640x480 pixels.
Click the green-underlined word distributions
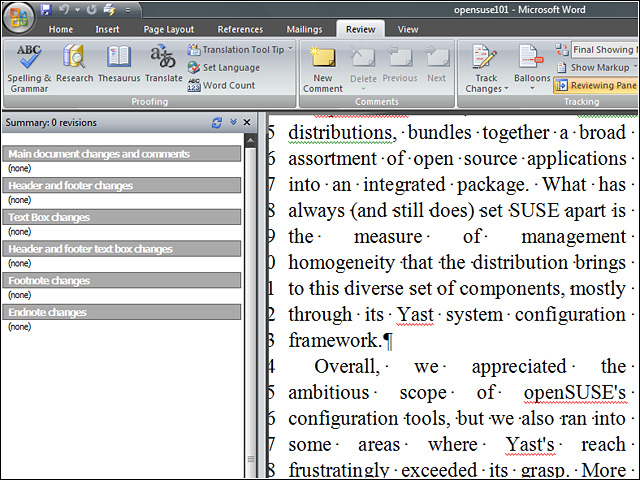[342, 133]
